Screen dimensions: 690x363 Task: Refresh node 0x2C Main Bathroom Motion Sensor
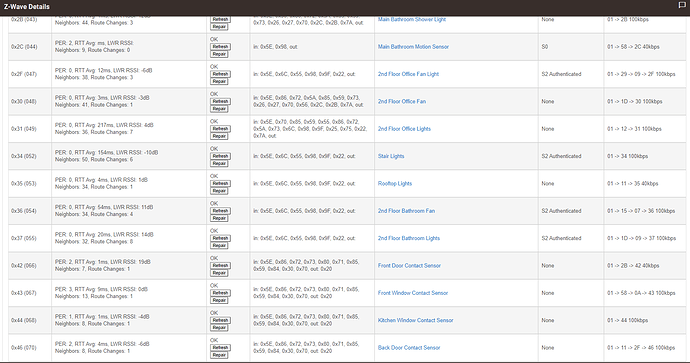220,47
